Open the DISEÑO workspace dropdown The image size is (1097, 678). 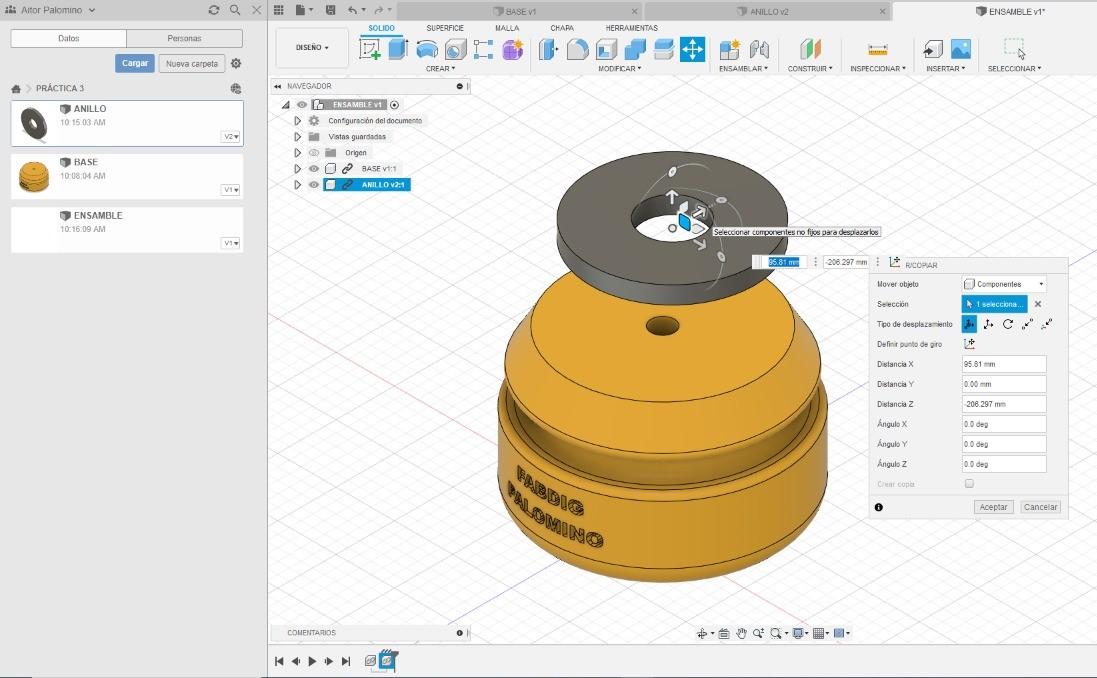[x=312, y=48]
